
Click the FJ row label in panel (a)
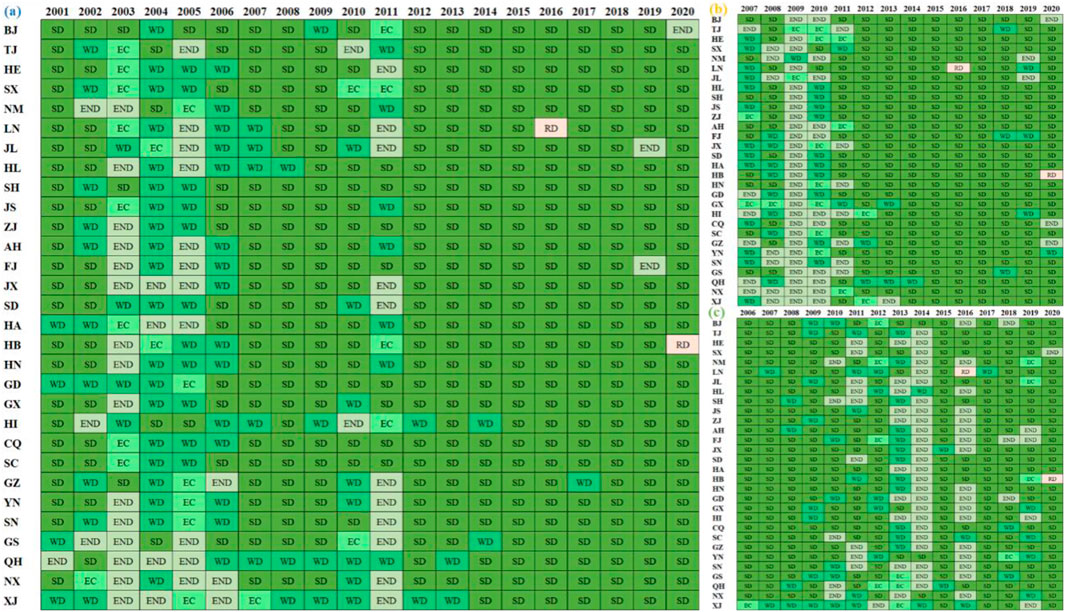click(11, 266)
